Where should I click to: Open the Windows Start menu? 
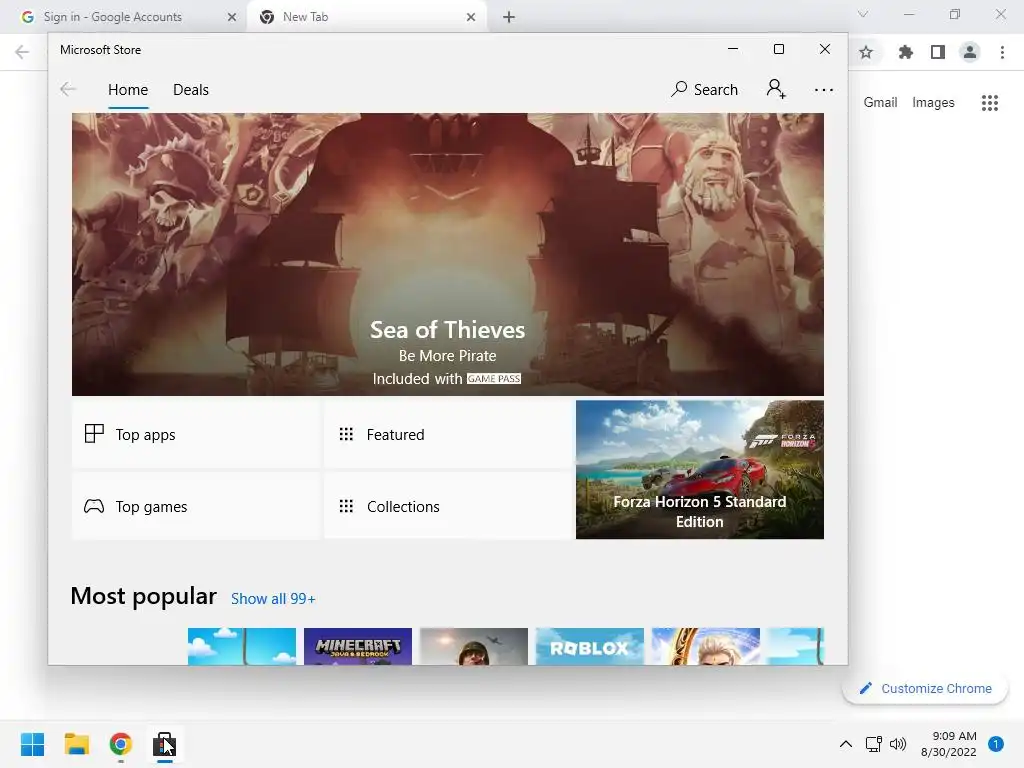point(32,744)
